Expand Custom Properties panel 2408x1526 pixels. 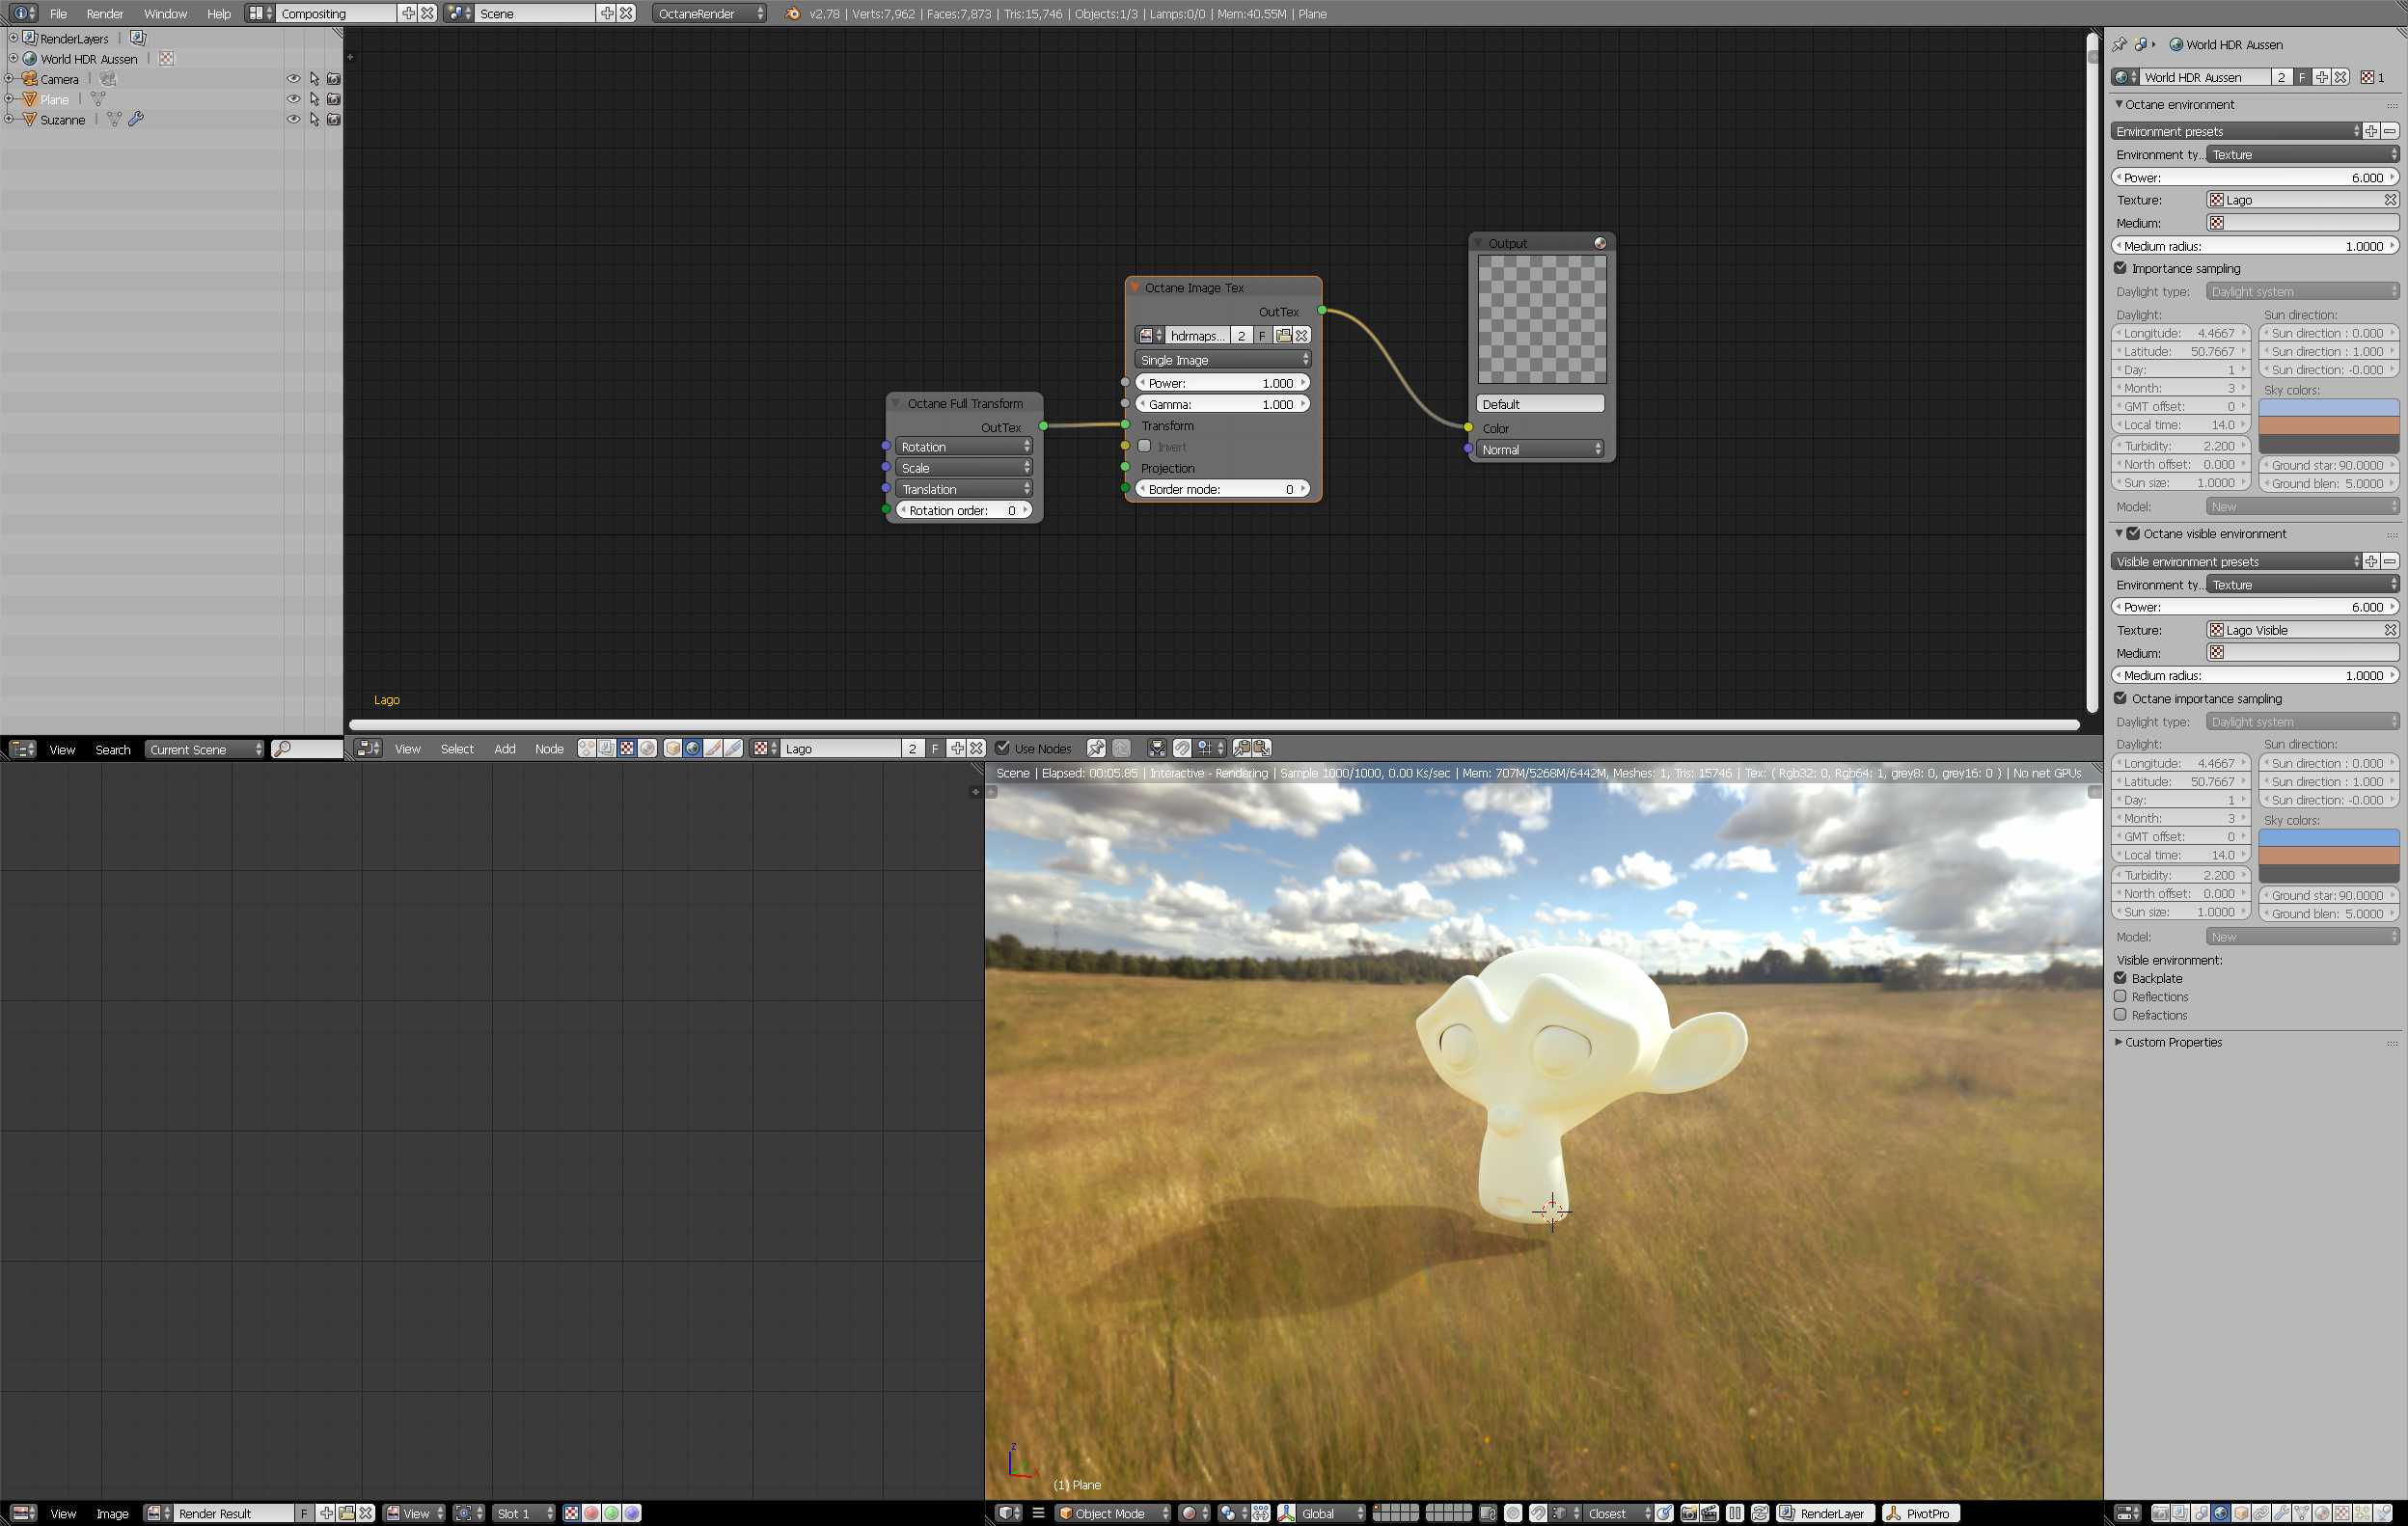click(x=2172, y=1042)
